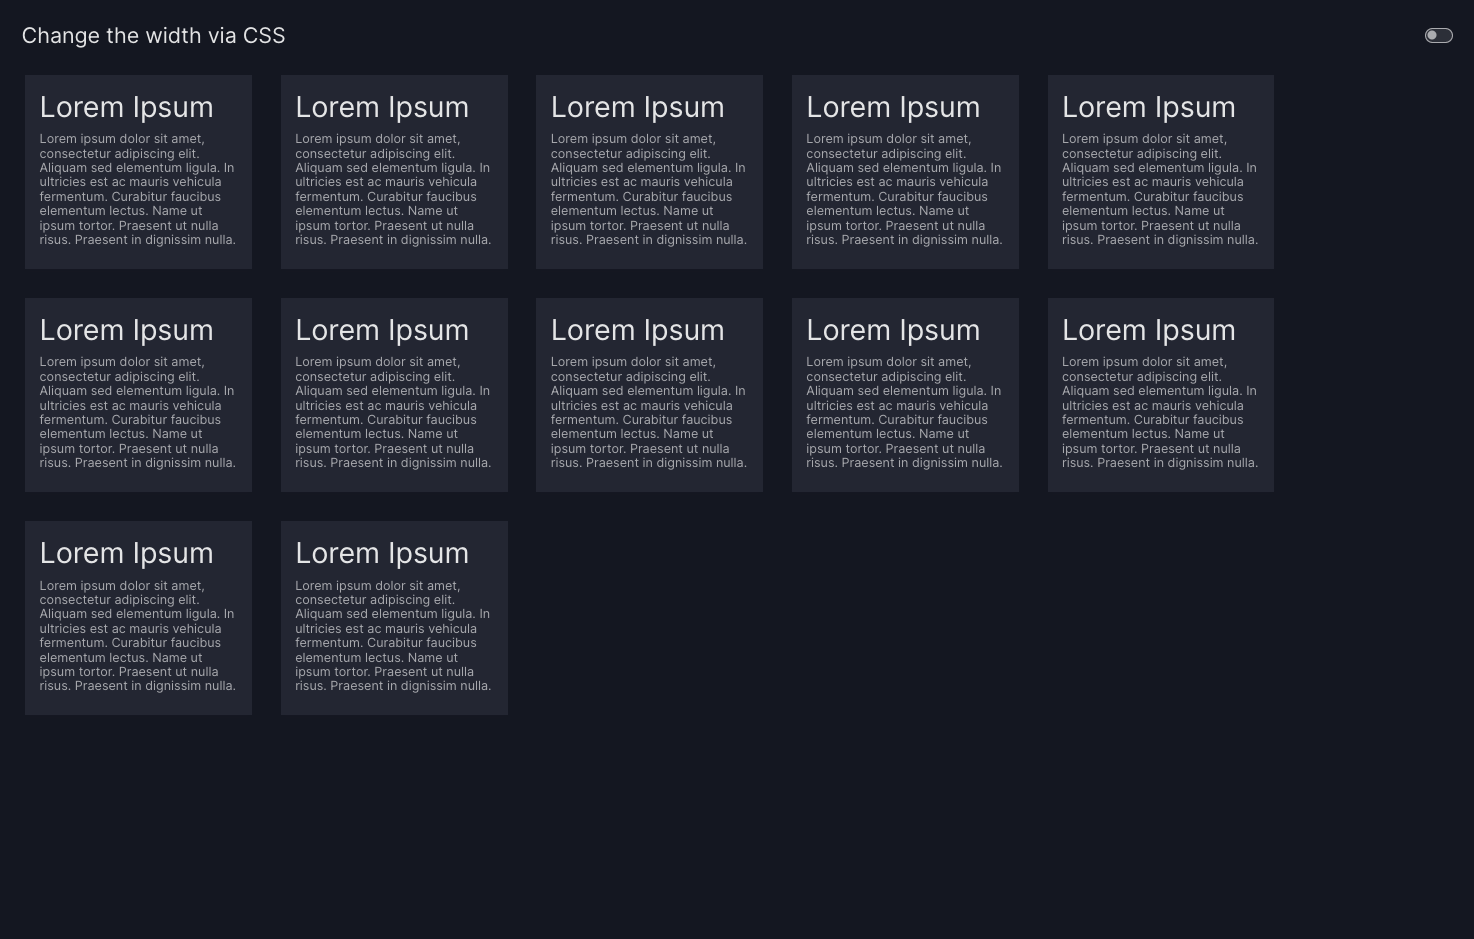This screenshot has width=1474, height=939.
Task: Select the first card in the top row
Action: tap(138, 172)
